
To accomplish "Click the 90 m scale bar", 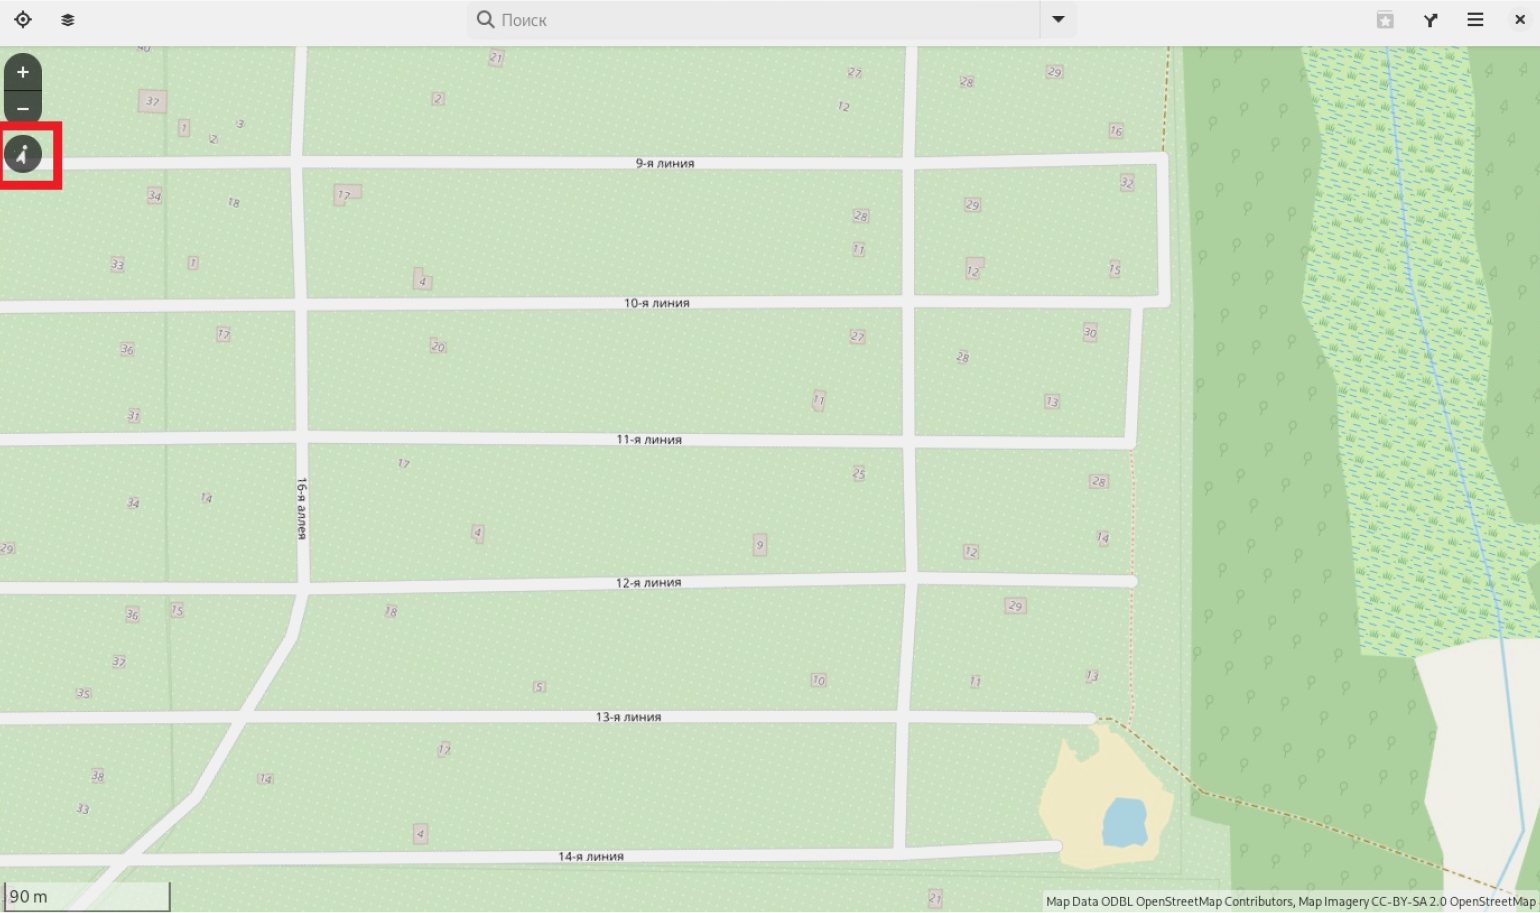I will pyautogui.click(x=86, y=896).
